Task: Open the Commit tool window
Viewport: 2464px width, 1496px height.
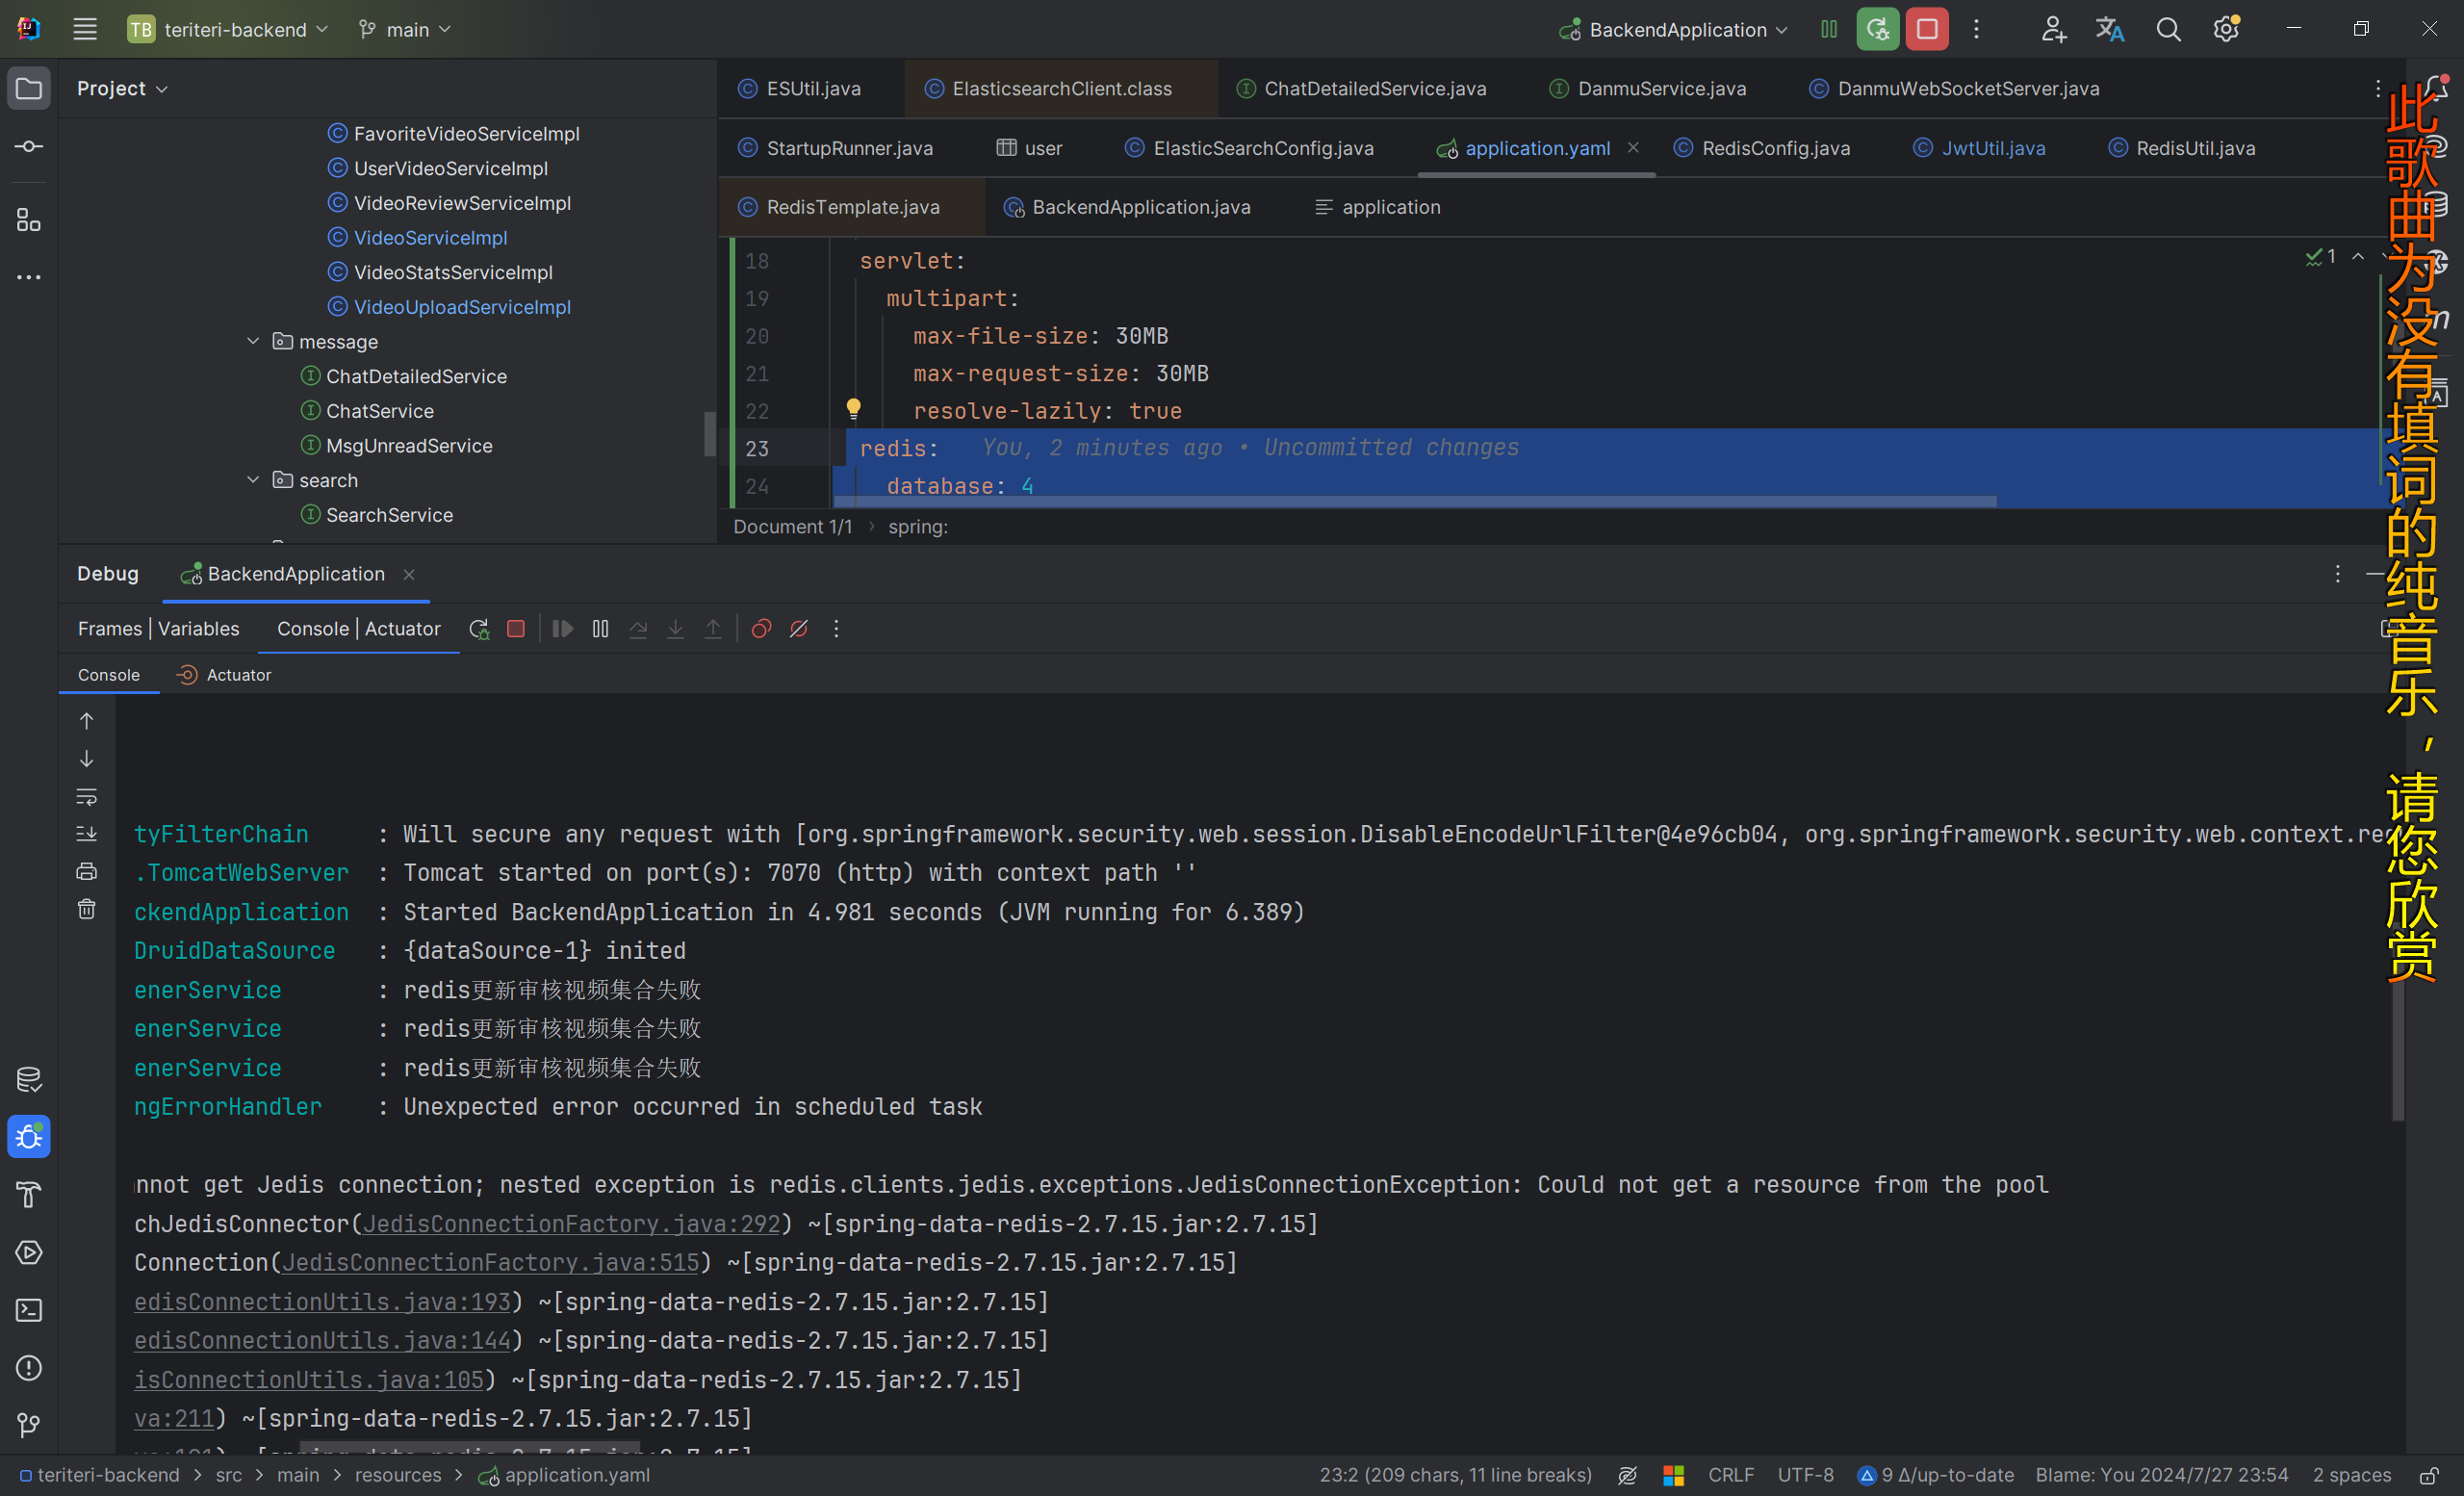Action: (x=29, y=147)
